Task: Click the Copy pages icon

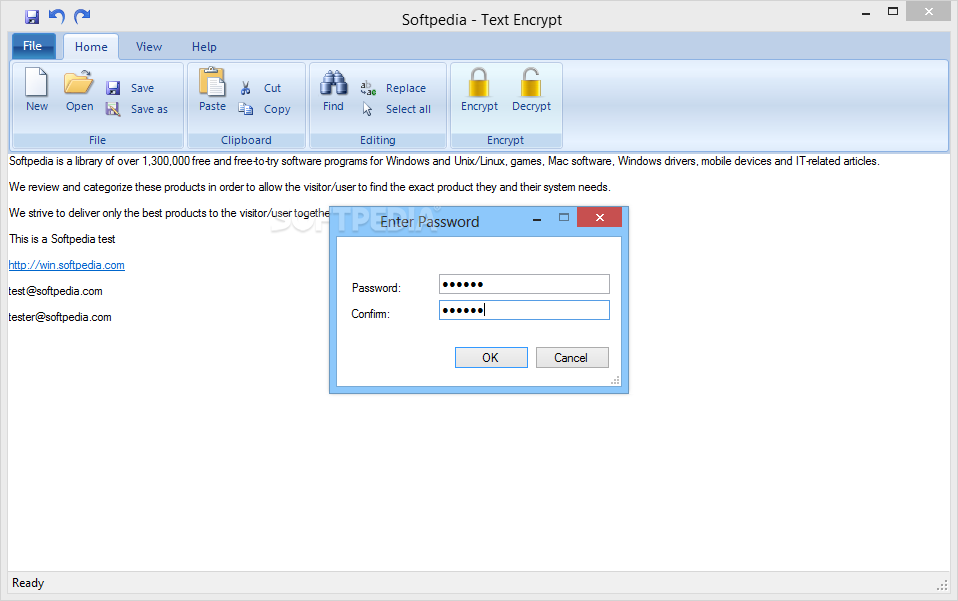Action: point(246,109)
